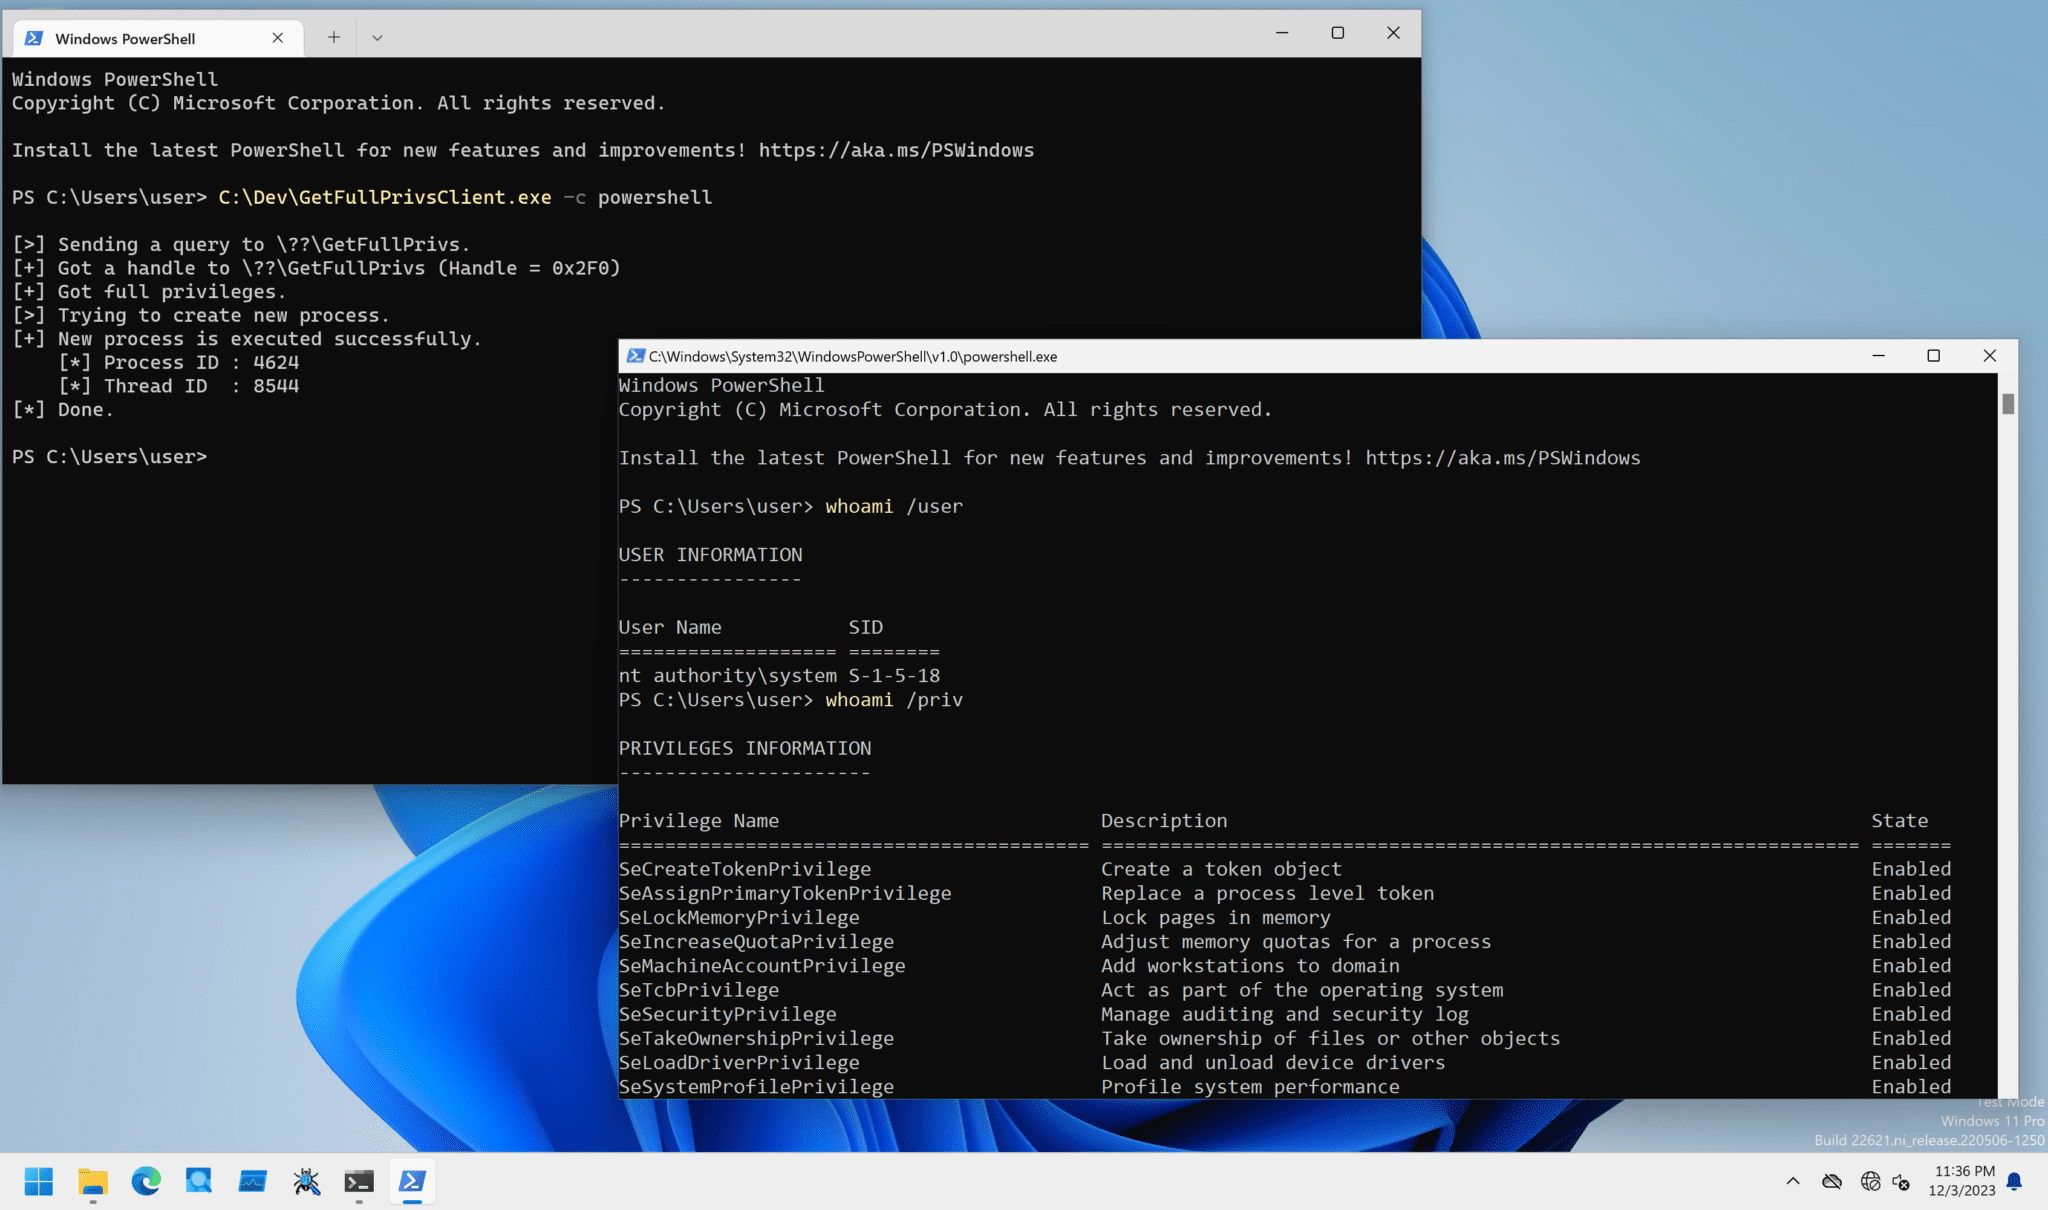Click the PowerShell blue icon in taskbar
This screenshot has width=2048, height=1210.
412,1181
